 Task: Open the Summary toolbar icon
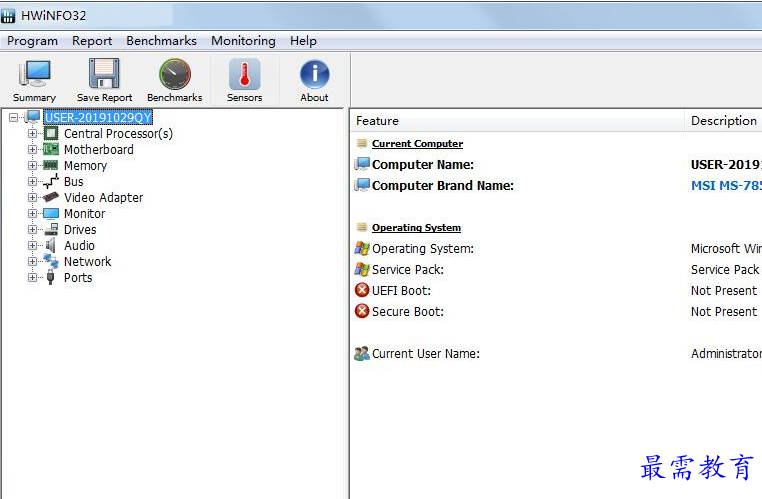click(x=35, y=74)
